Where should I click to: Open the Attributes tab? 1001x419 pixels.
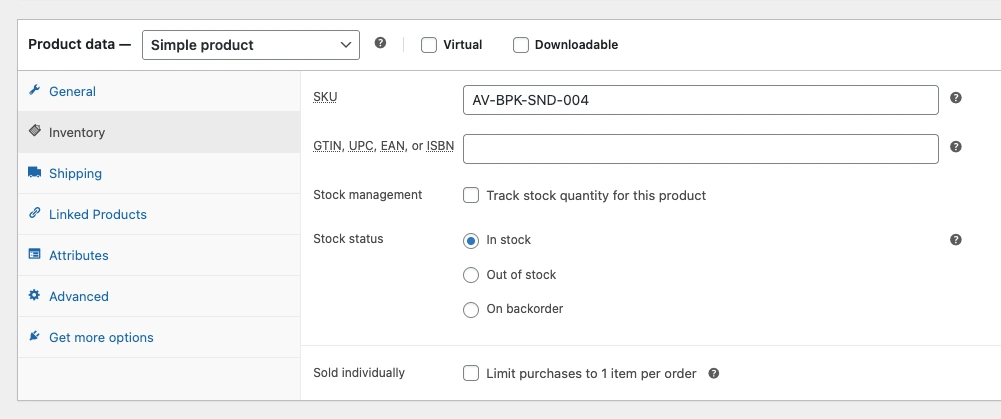pos(159,255)
